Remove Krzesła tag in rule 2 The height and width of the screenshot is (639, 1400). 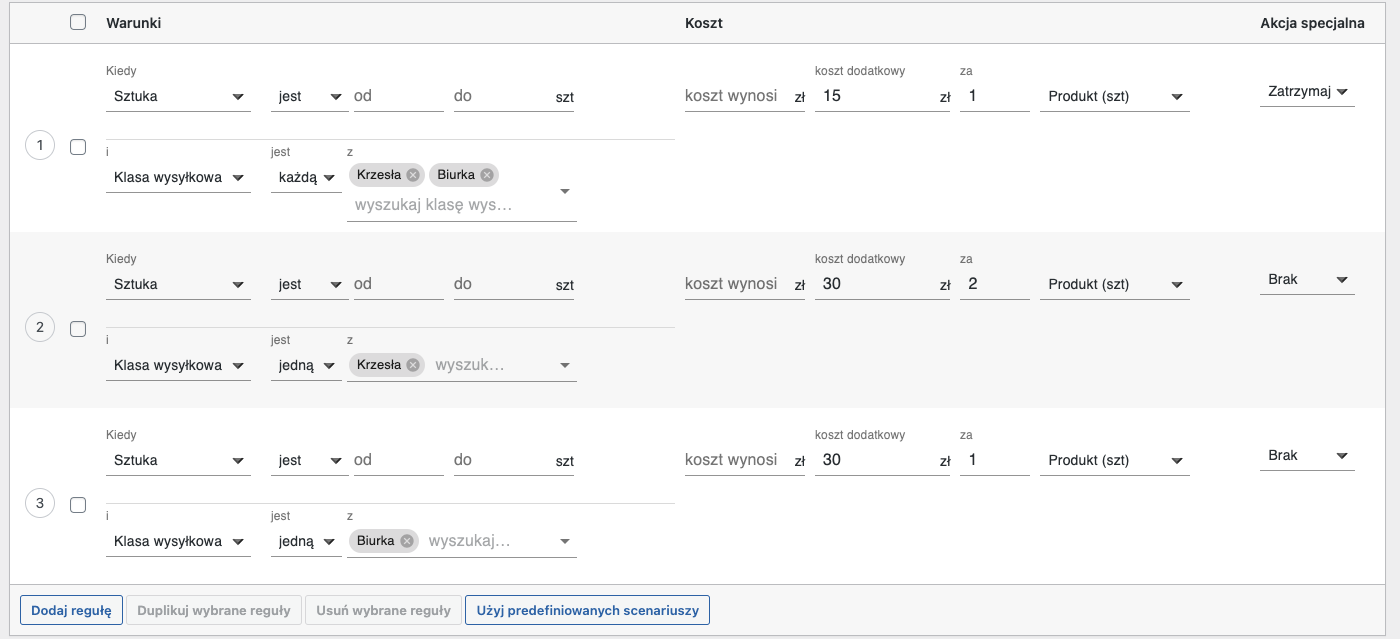[412, 365]
